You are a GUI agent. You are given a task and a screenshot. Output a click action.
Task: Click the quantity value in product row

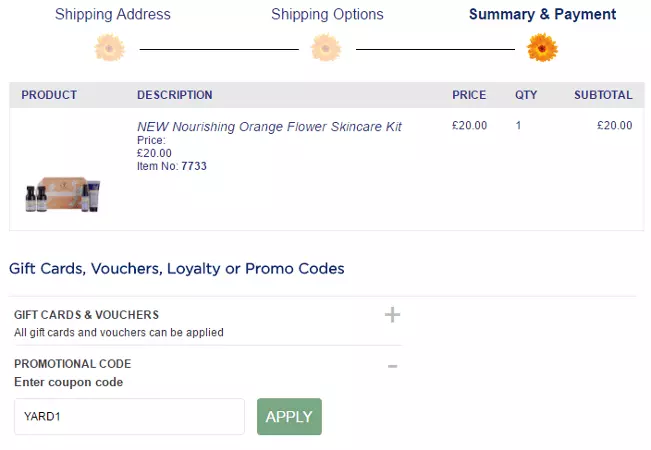pos(519,126)
